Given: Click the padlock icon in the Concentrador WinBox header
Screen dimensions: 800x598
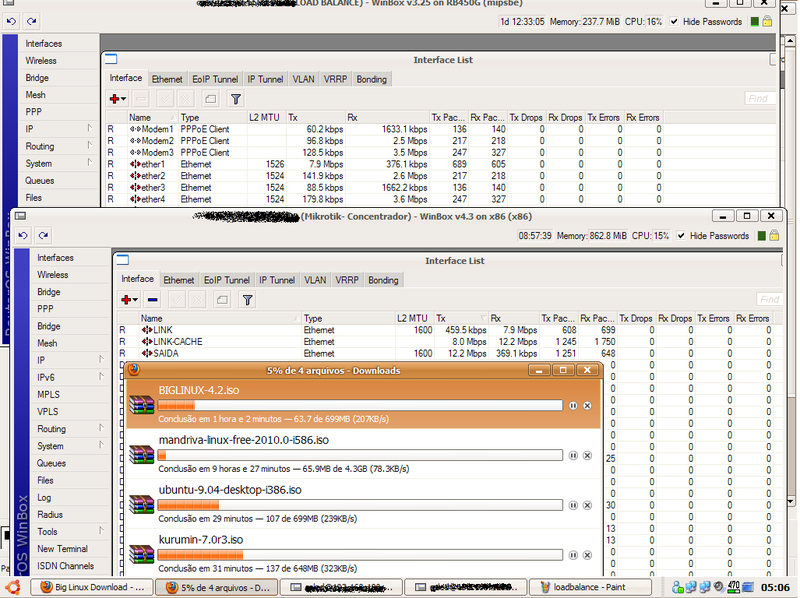Looking at the screenshot, I should [774, 235].
